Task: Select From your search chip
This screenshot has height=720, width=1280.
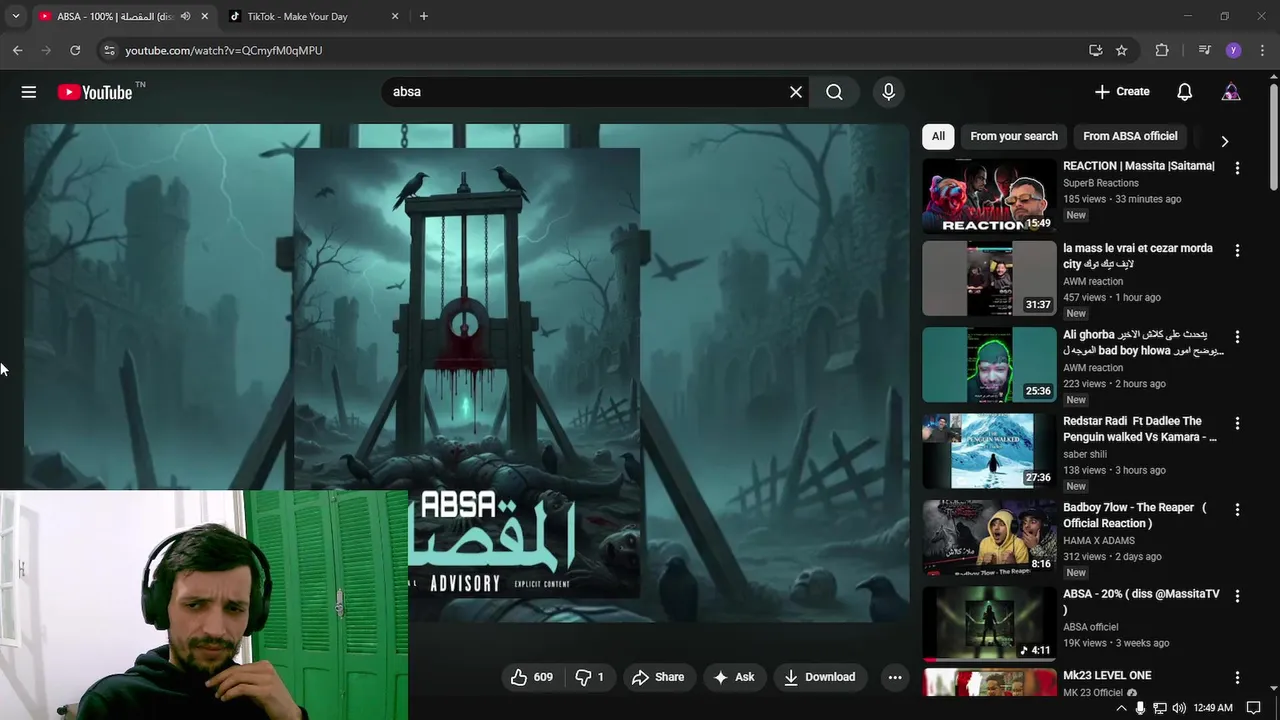Action: 1014,136
